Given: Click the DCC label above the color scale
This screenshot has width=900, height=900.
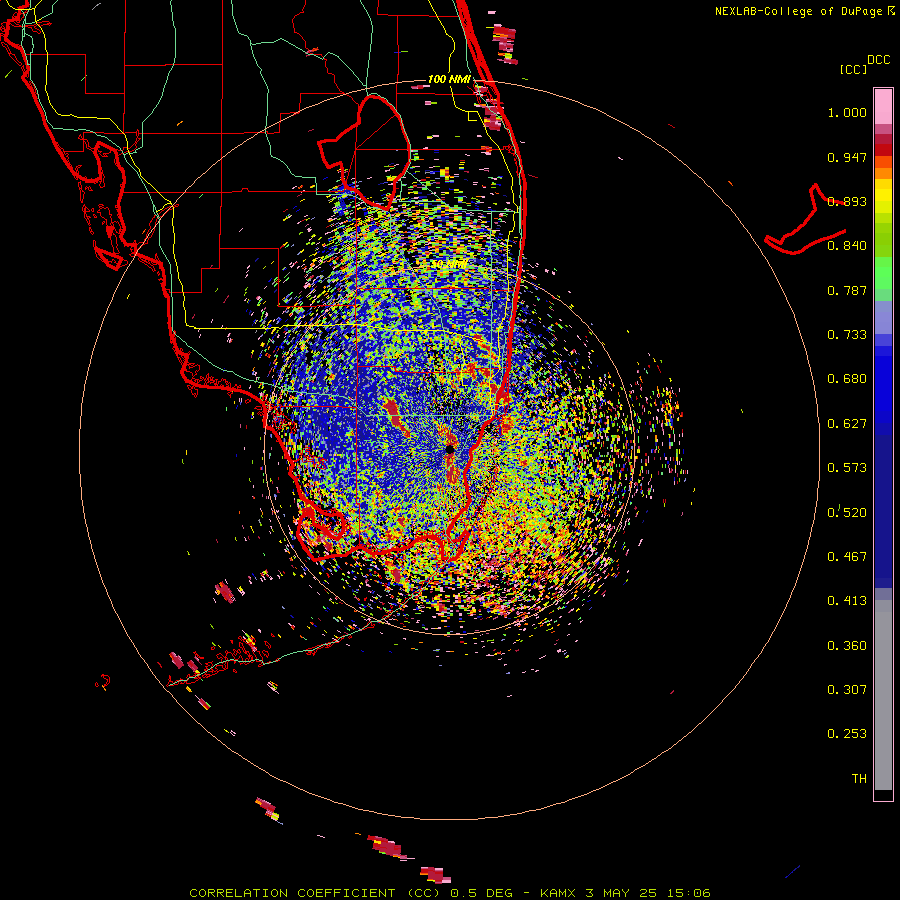Looking at the screenshot, I should point(878,60).
